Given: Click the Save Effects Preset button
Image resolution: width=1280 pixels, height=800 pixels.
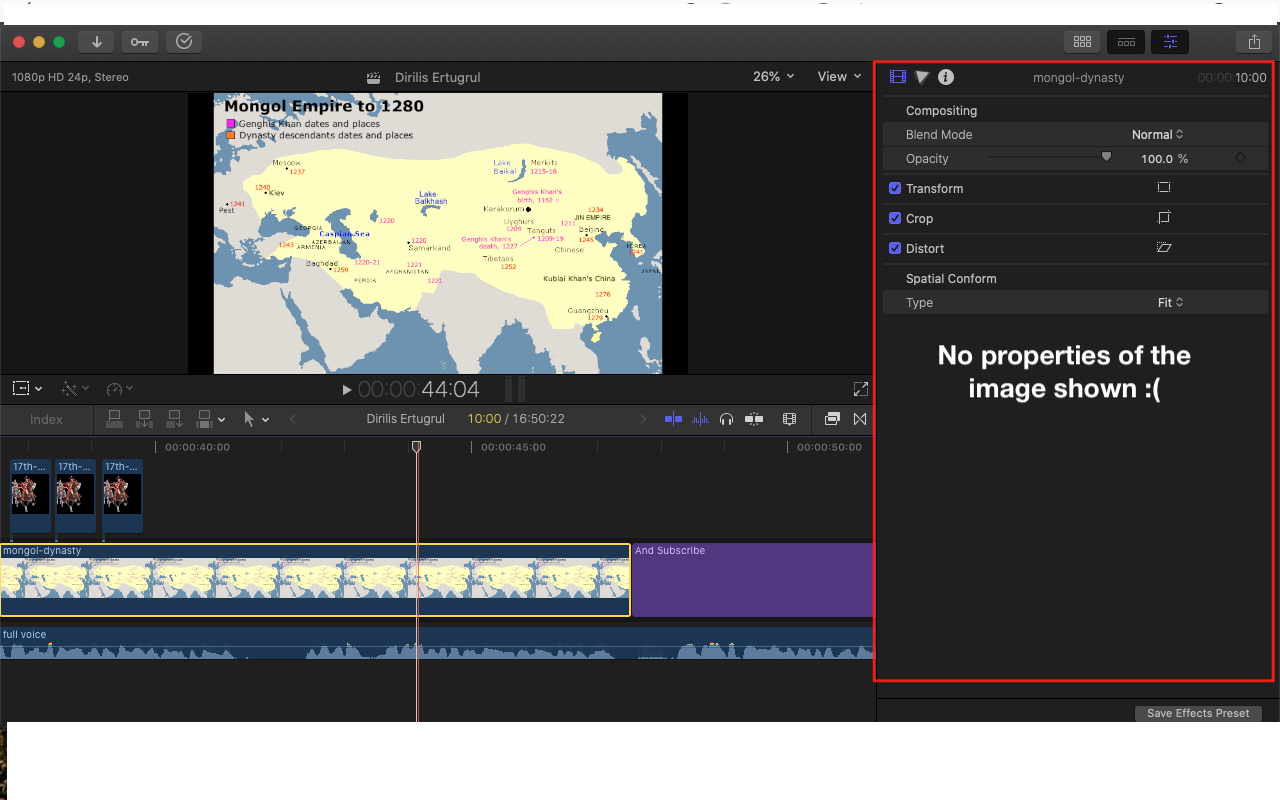Looking at the screenshot, I should [x=1198, y=713].
